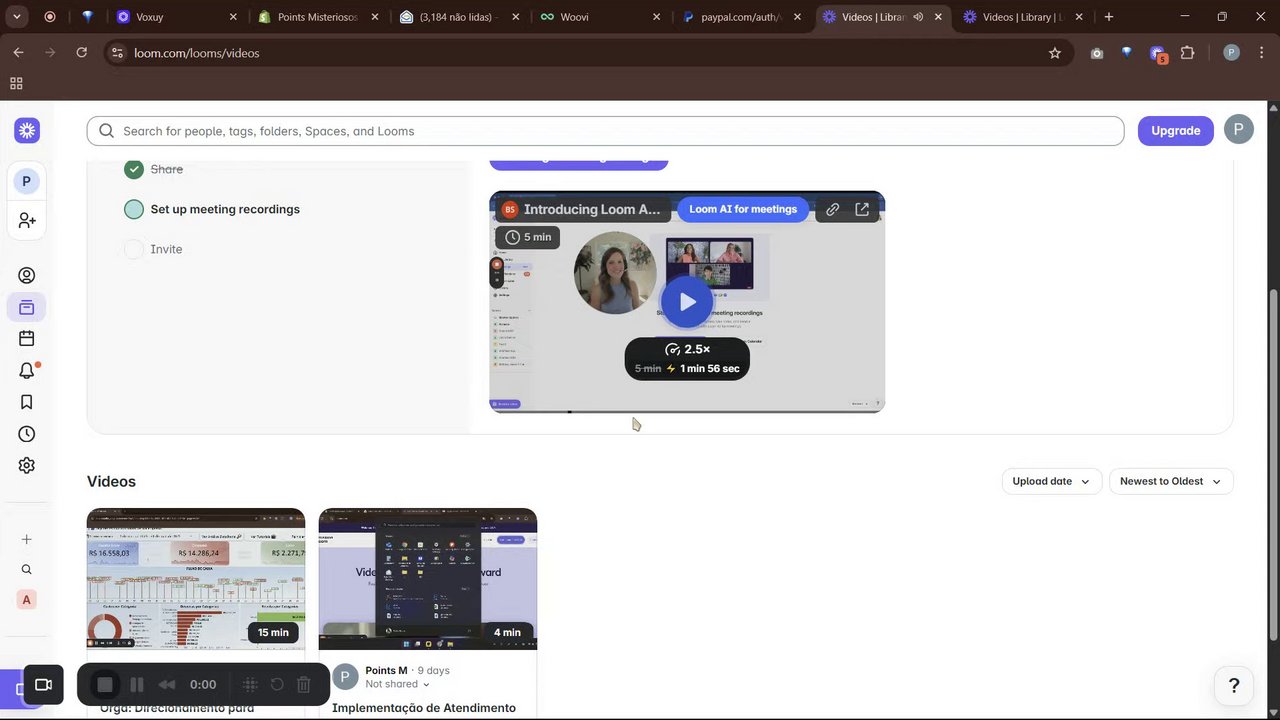Click the video progress bar on Loom AI video
1280x720 pixels.
point(687,411)
